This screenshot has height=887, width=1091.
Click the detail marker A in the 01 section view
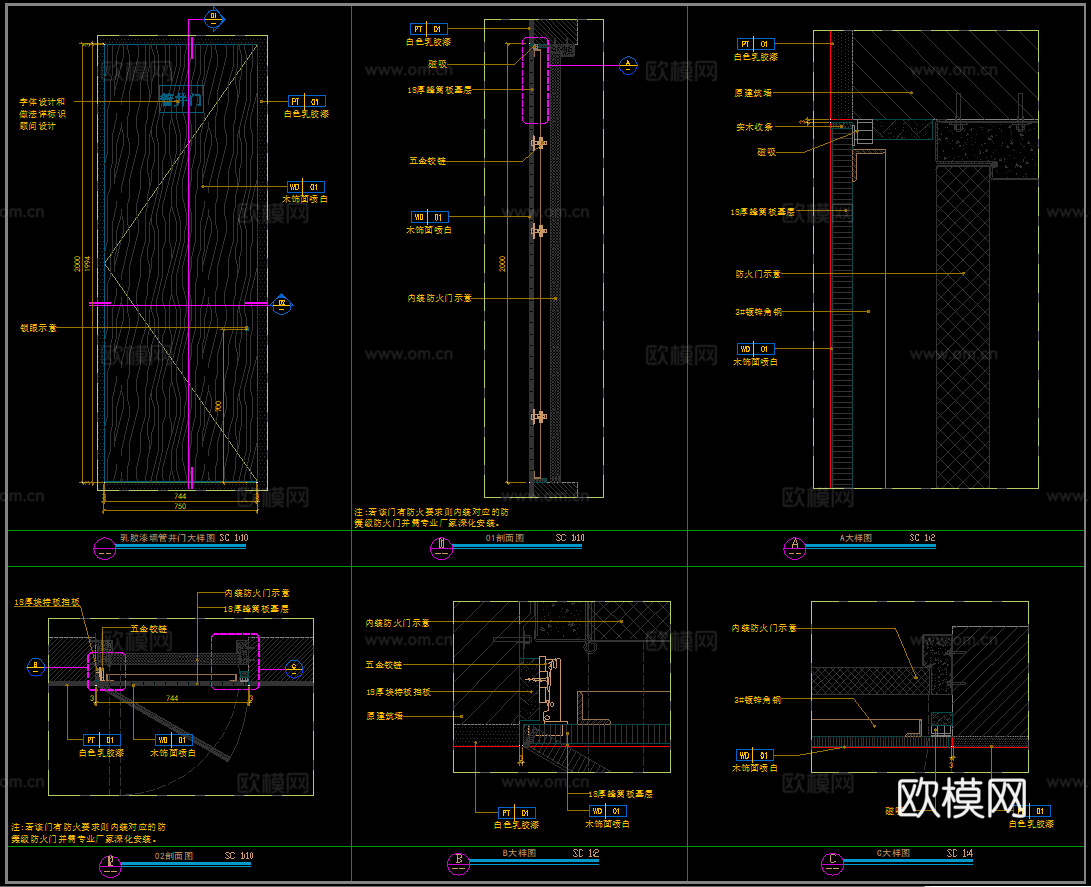click(628, 66)
